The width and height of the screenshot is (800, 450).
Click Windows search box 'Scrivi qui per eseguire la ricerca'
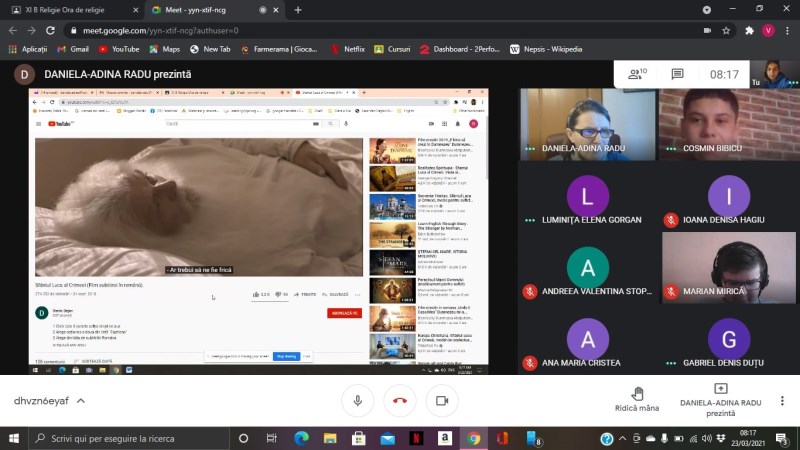(x=128, y=438)
